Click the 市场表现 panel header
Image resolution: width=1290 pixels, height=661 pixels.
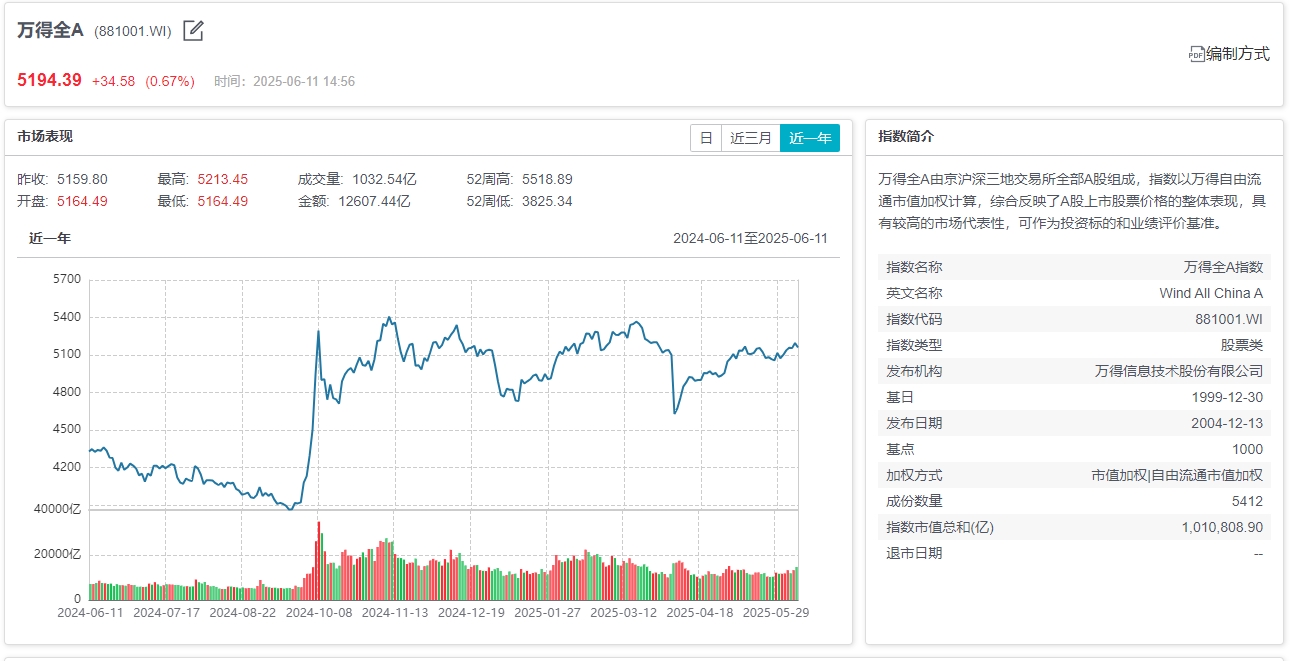[x=45, y=137]
